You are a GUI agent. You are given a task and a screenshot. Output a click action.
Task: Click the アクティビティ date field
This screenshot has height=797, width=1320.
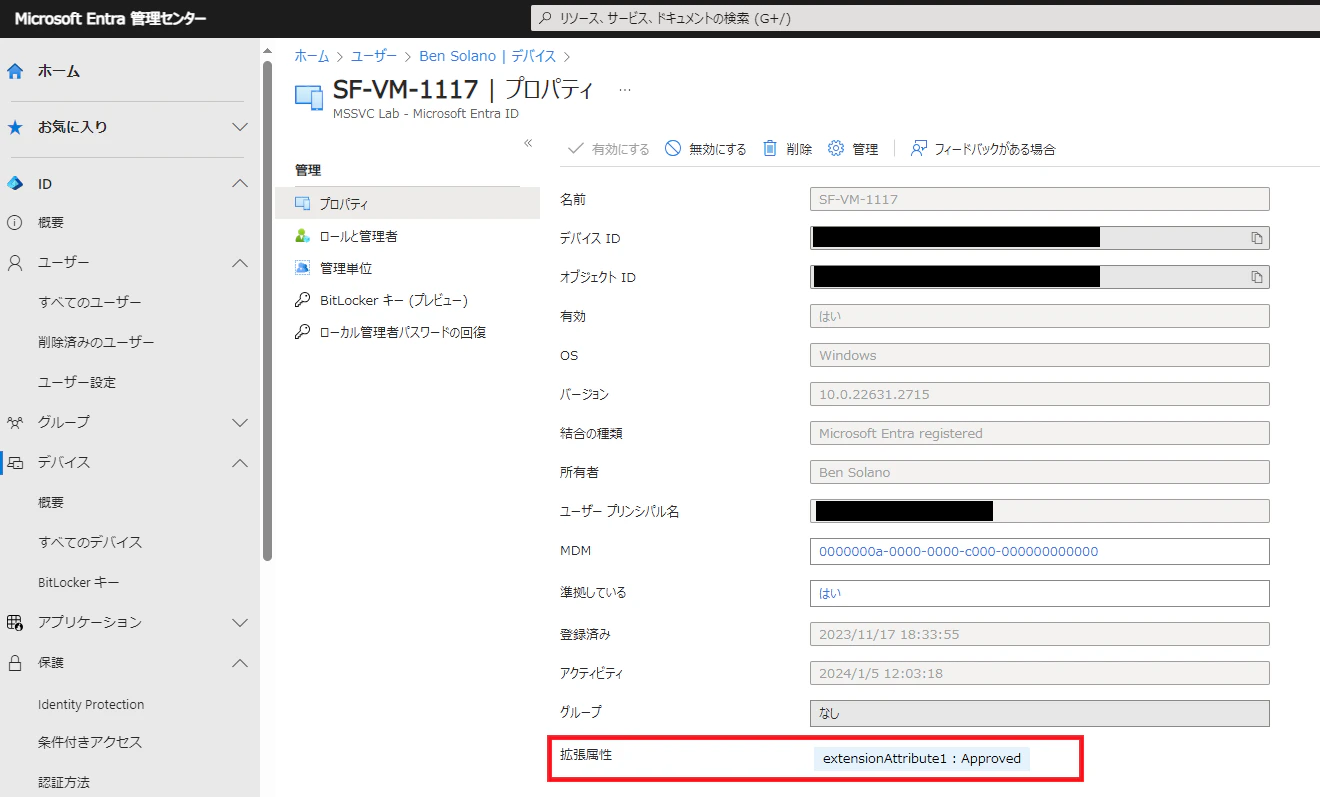[1039, 673]
